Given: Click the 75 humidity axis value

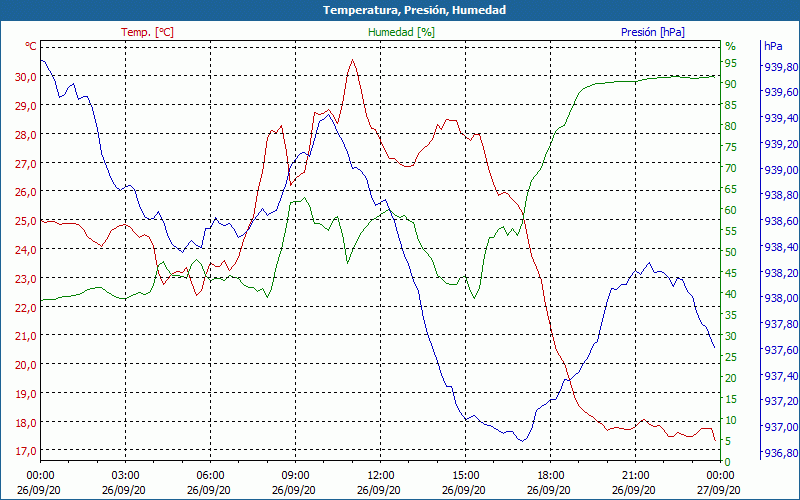Looking at the screenshot, I should 731,147.
